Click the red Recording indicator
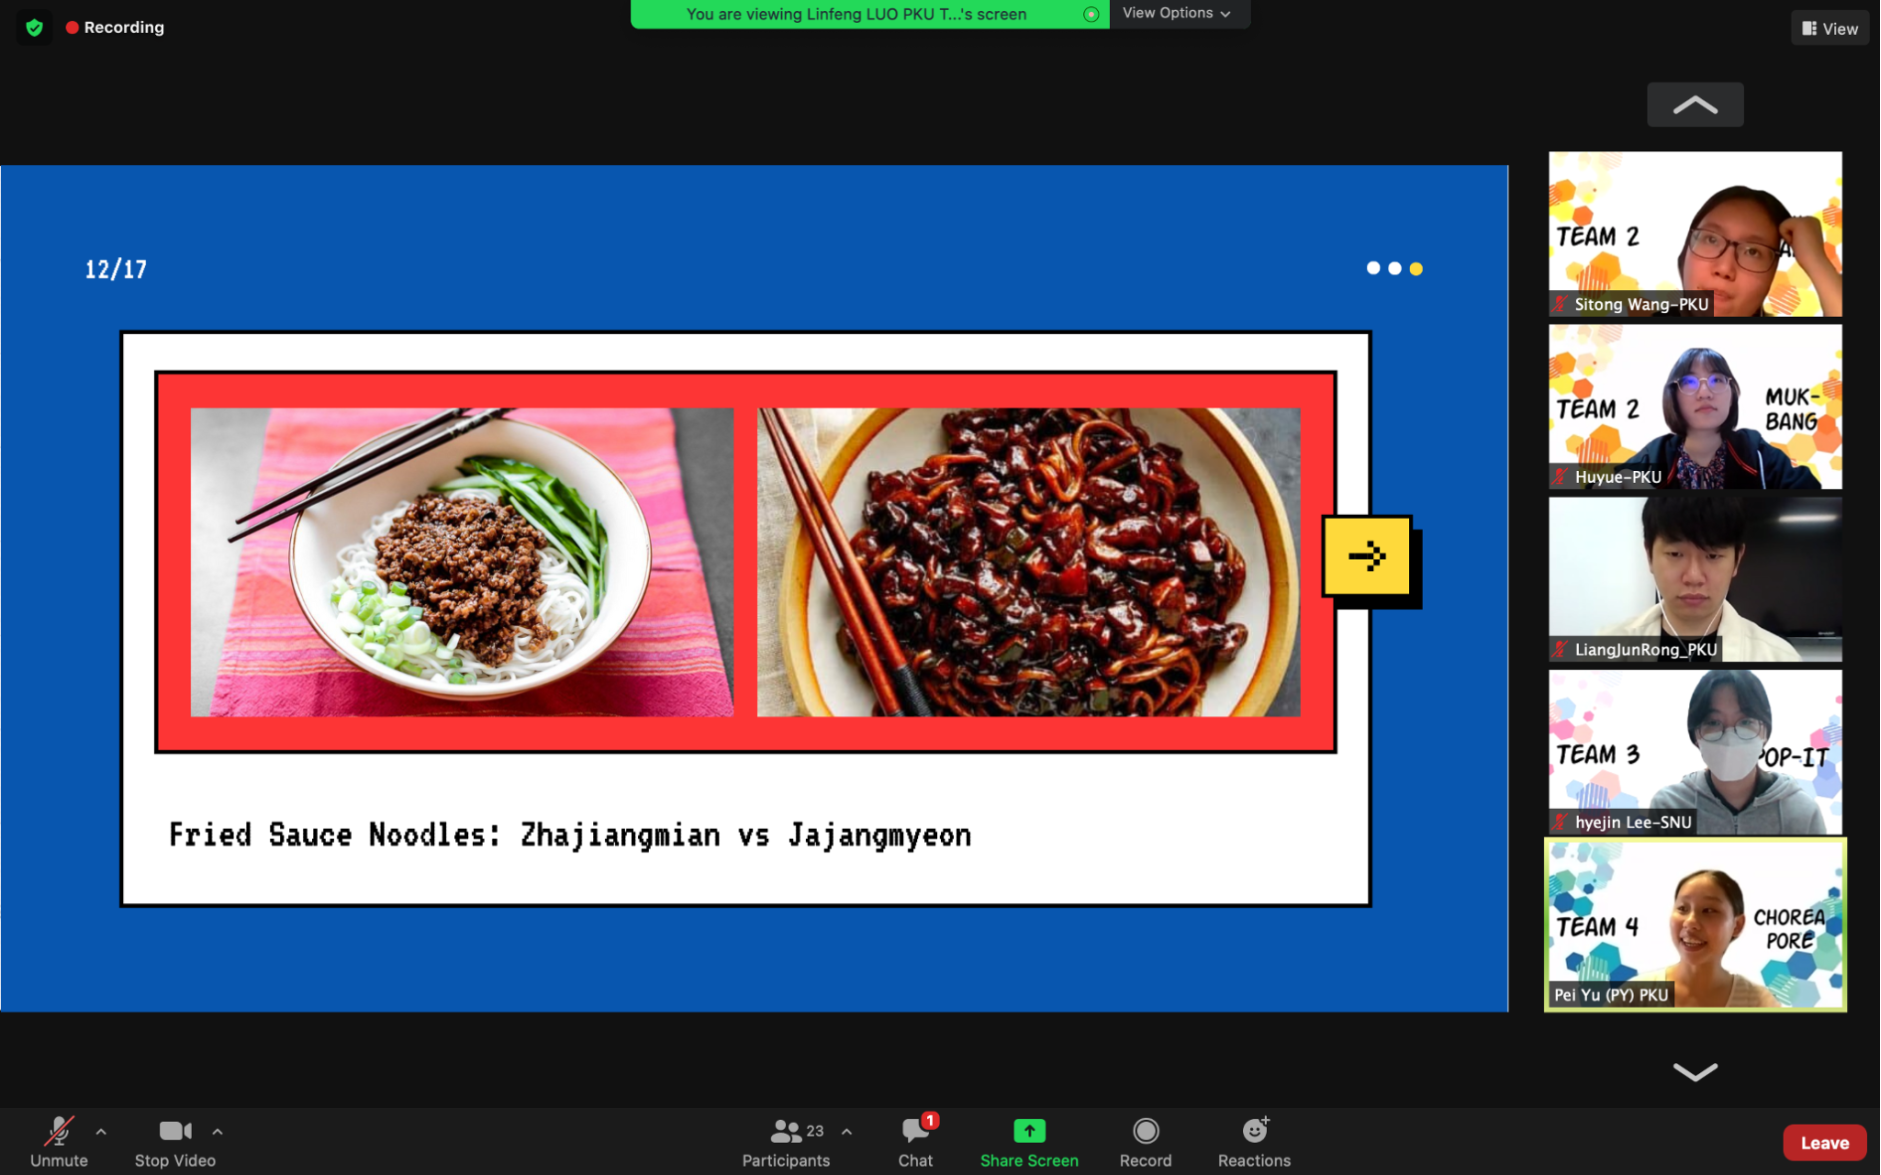The height and width of the screenshot is (1175, 1881). pyautogui.click(x=115, y=27)
